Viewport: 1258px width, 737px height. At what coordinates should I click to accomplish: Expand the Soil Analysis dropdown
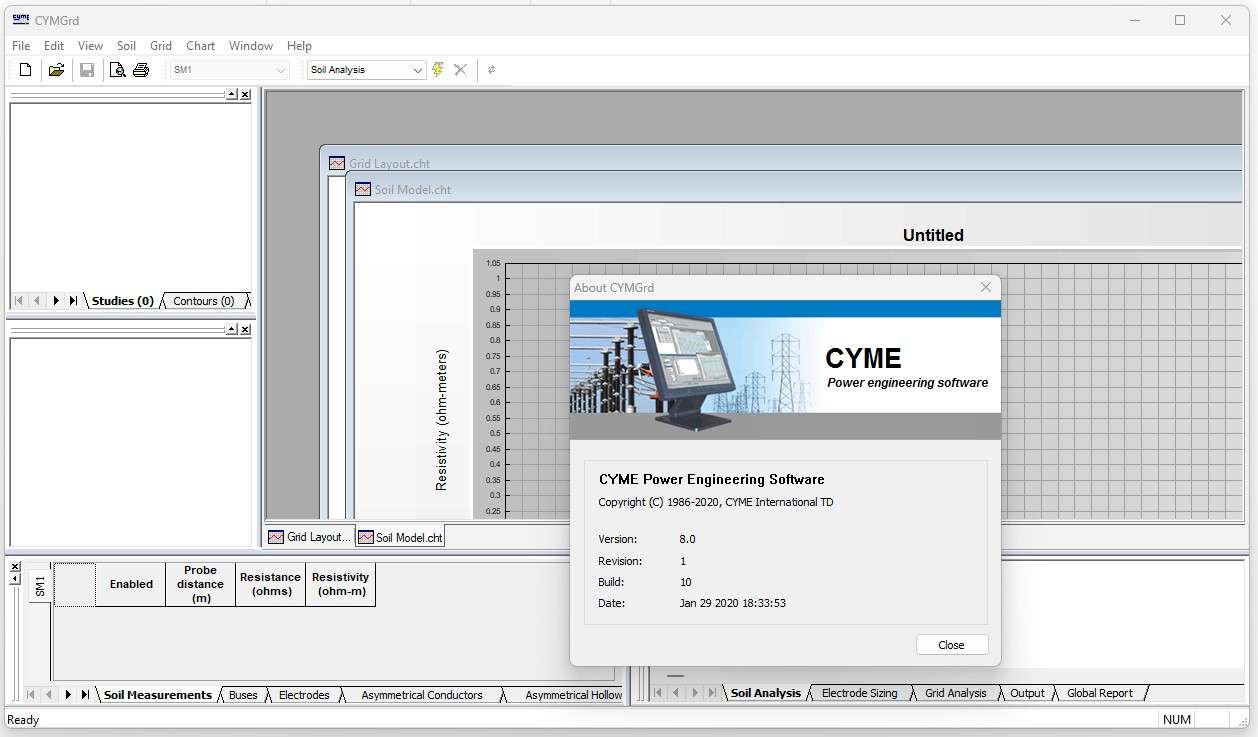click(418, 70)
